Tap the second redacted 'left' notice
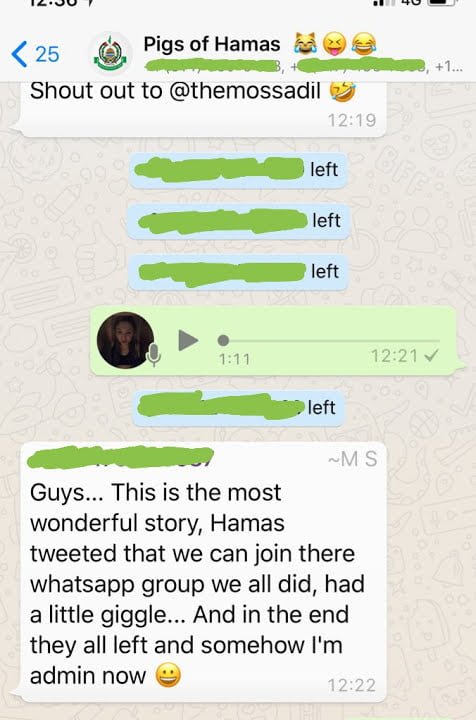476x720 pixels. click(x=239, y=221)
